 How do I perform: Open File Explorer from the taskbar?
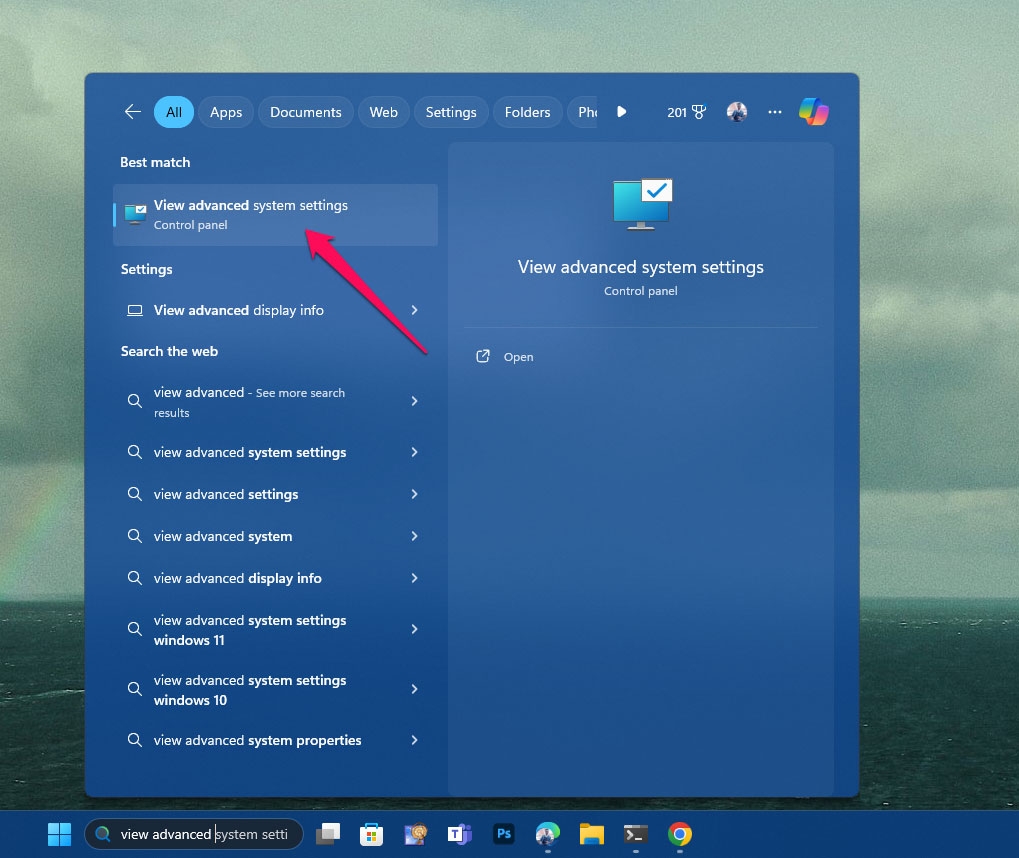coord(592,834)
